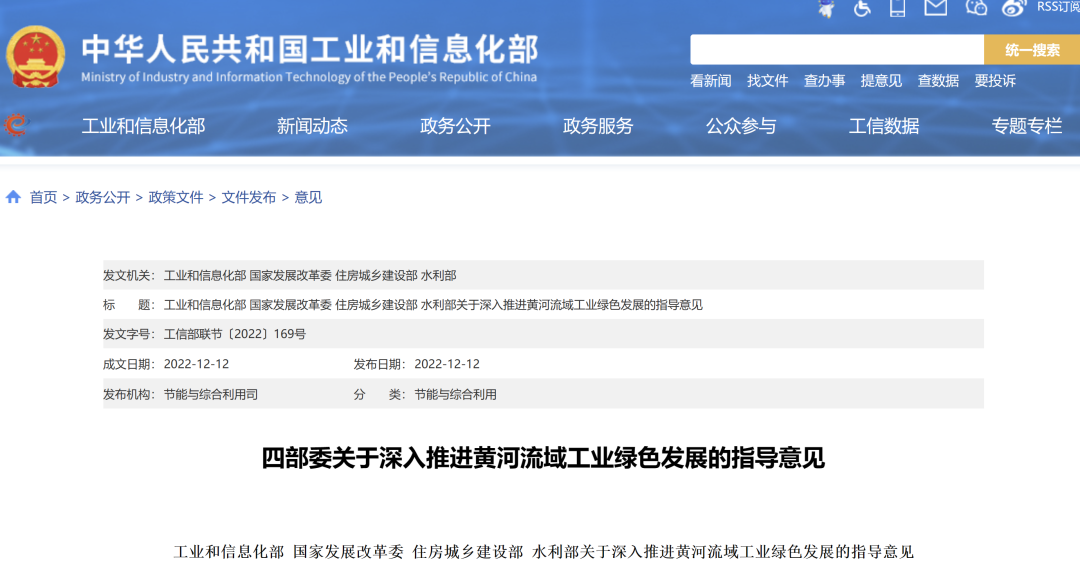The width and height of the screenshot is (1080, 567).
Task: Click the bold heading 四部委关于深入推进黄河流域工业绿色发展的指导意见
Action: coord(543,458)
